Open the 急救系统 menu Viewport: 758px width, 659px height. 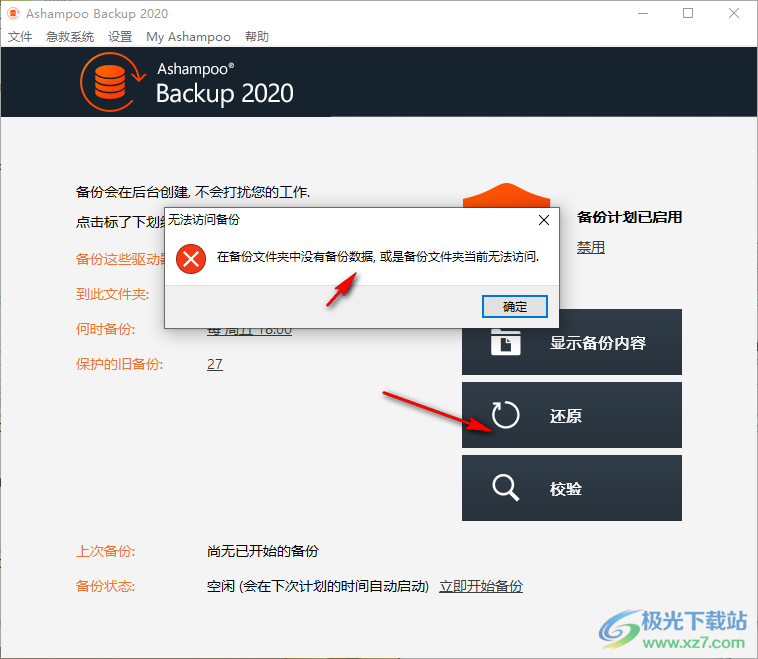pos(70,37)
